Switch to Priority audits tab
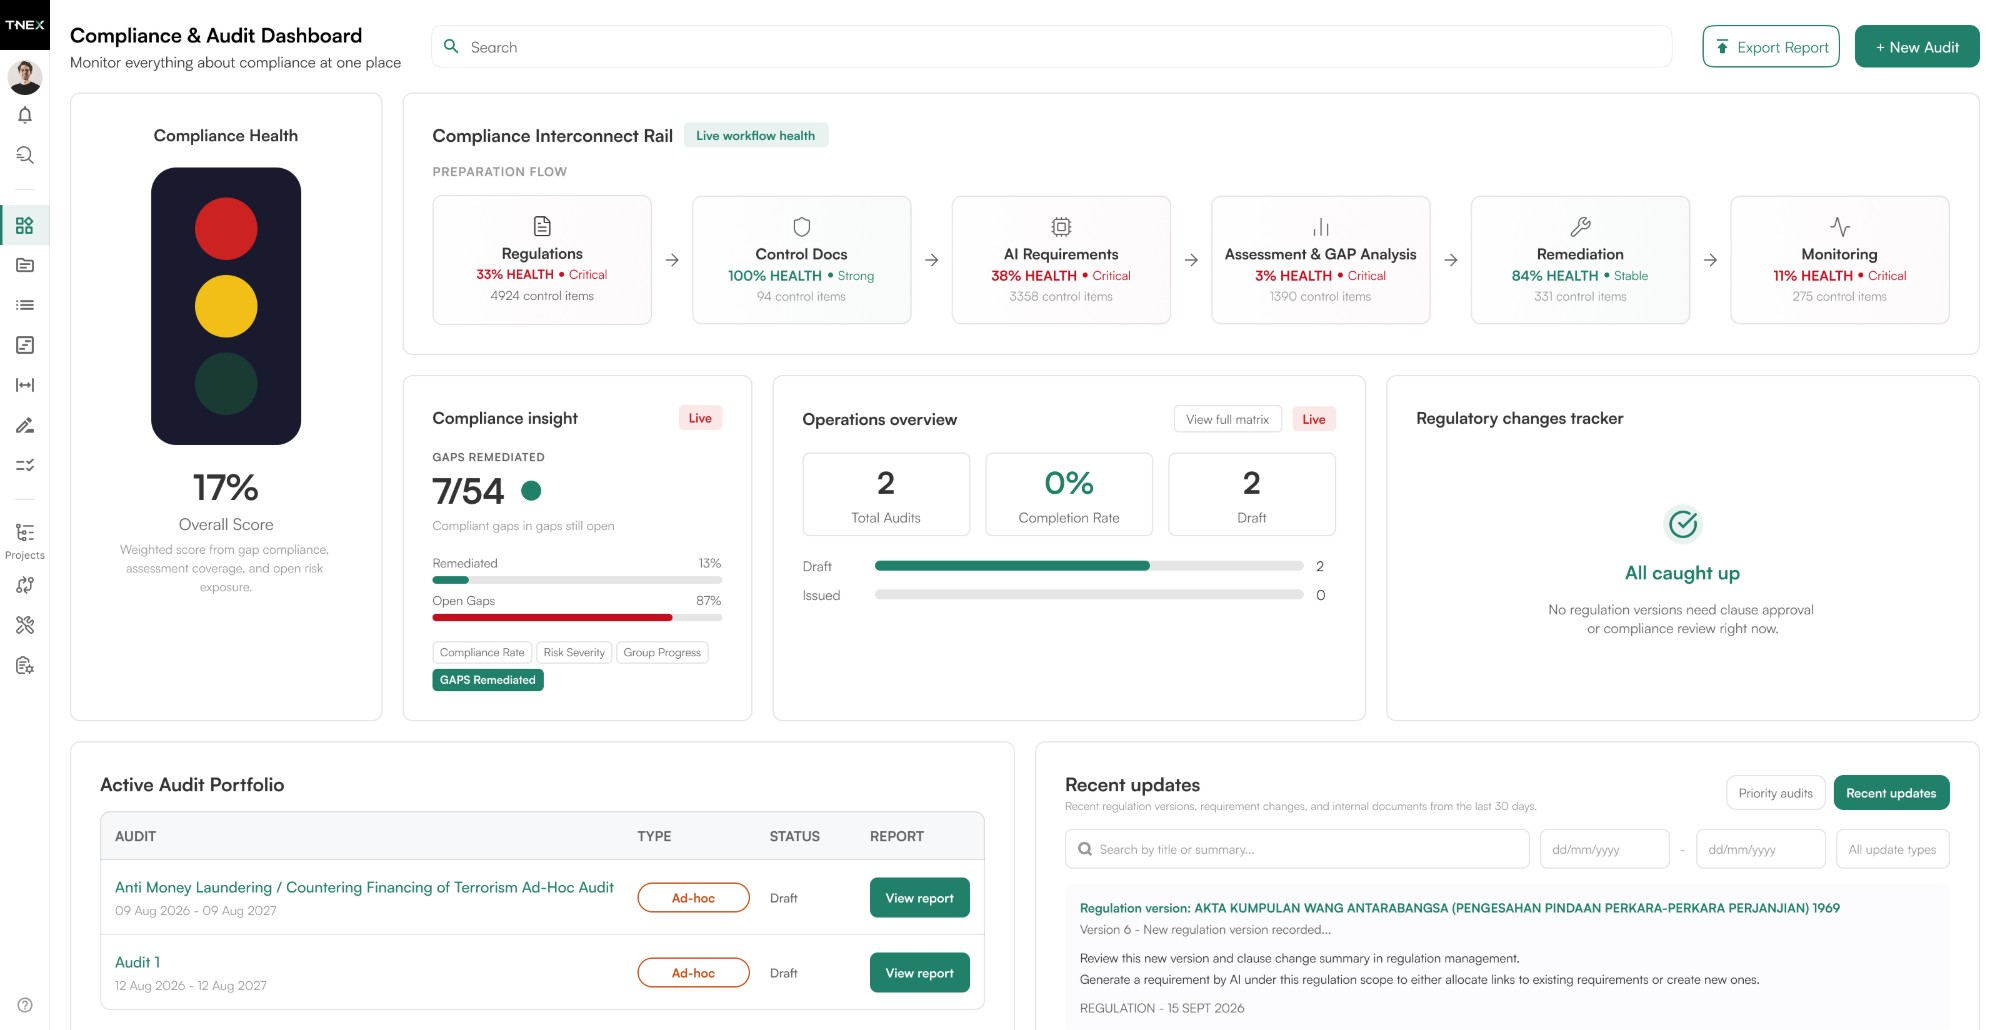Screen dimensions: 2000x1030 (1775, 793)
